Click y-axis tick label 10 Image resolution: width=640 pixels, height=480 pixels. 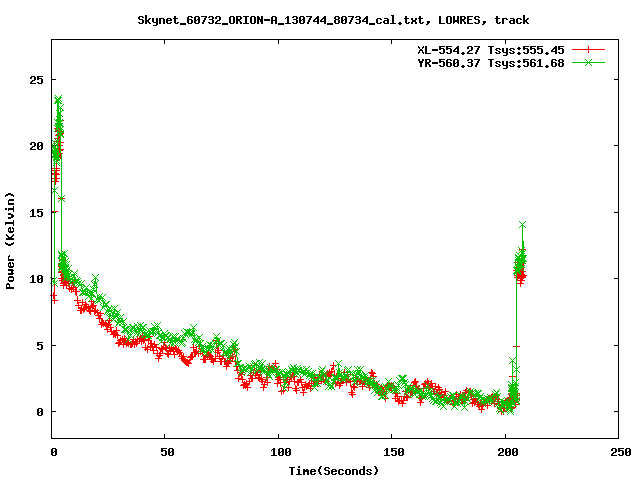pyautogui.click(x=36, y=279)
